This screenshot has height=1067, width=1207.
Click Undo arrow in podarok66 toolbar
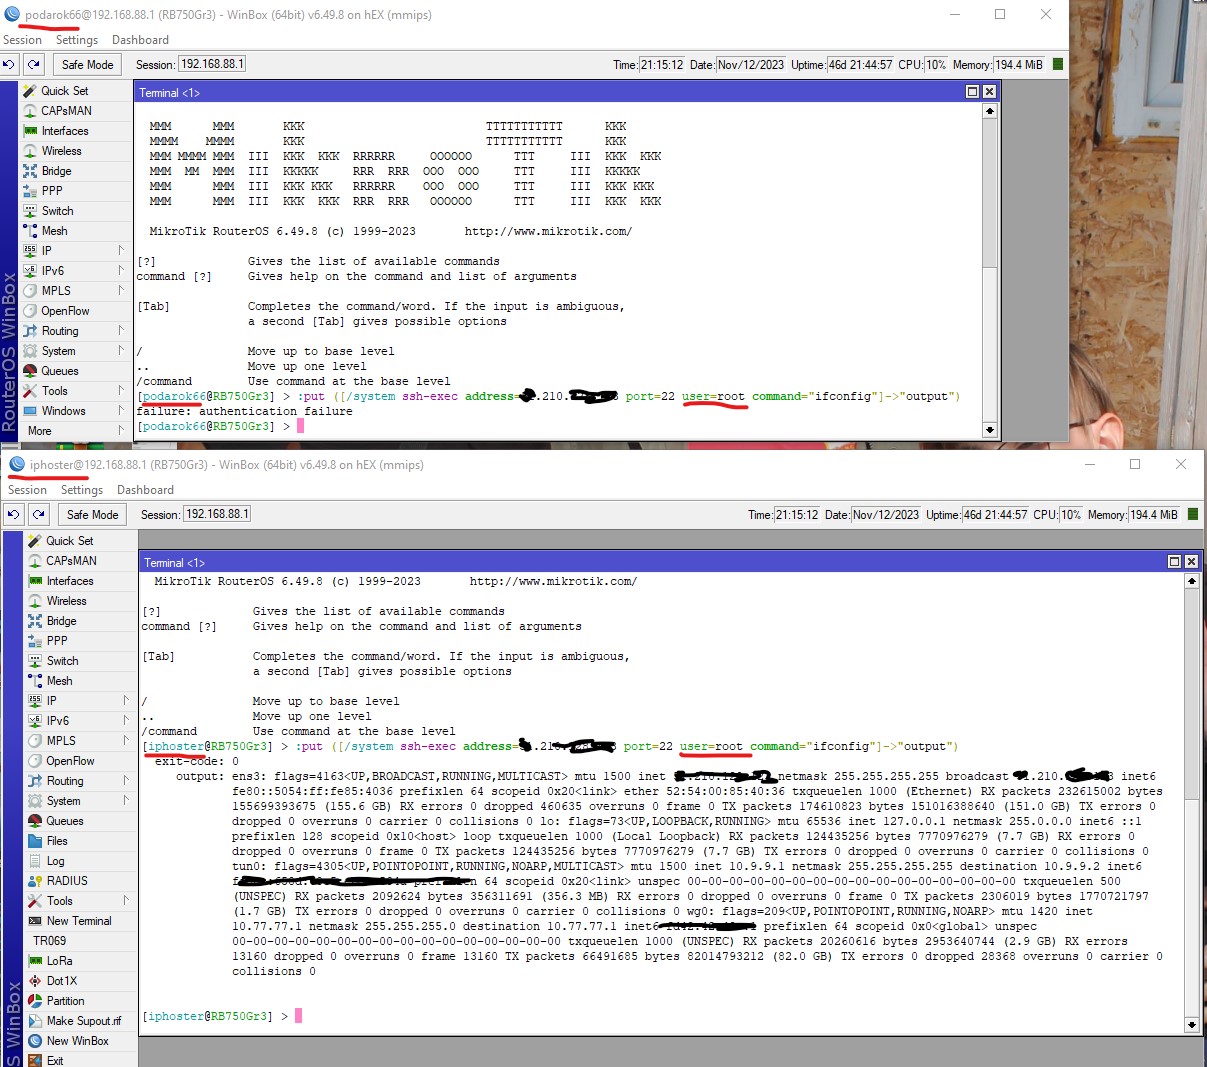(9, 64)
